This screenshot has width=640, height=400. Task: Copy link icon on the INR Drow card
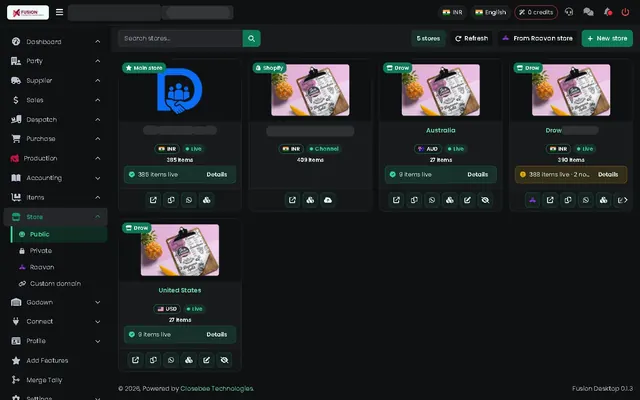(x=568, y=200)
